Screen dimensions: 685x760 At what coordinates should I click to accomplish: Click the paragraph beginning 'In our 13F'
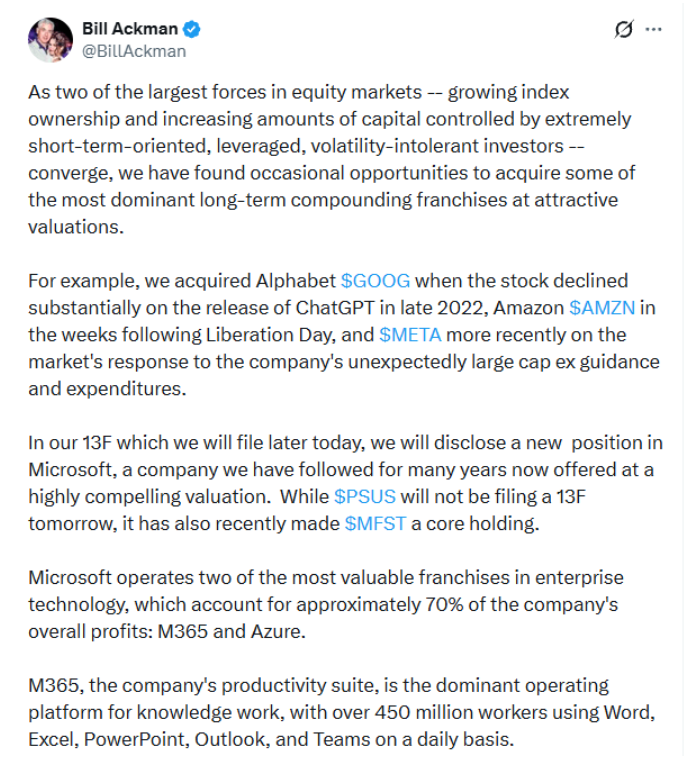345,483
